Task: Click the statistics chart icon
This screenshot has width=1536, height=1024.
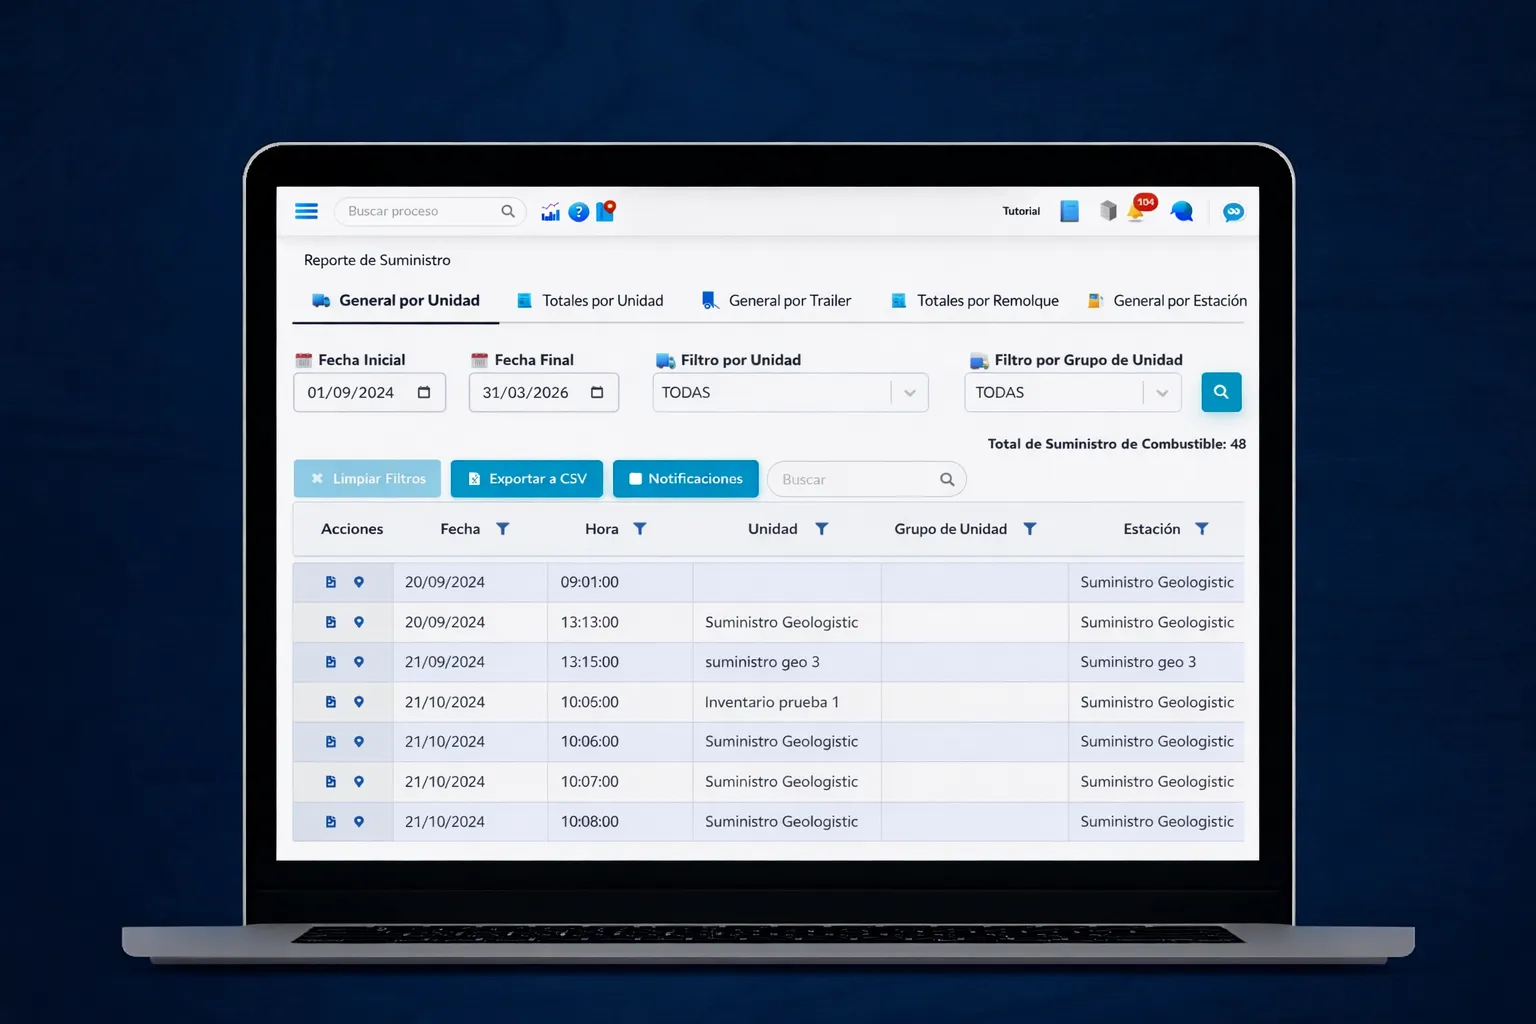Action: [550, 211]
